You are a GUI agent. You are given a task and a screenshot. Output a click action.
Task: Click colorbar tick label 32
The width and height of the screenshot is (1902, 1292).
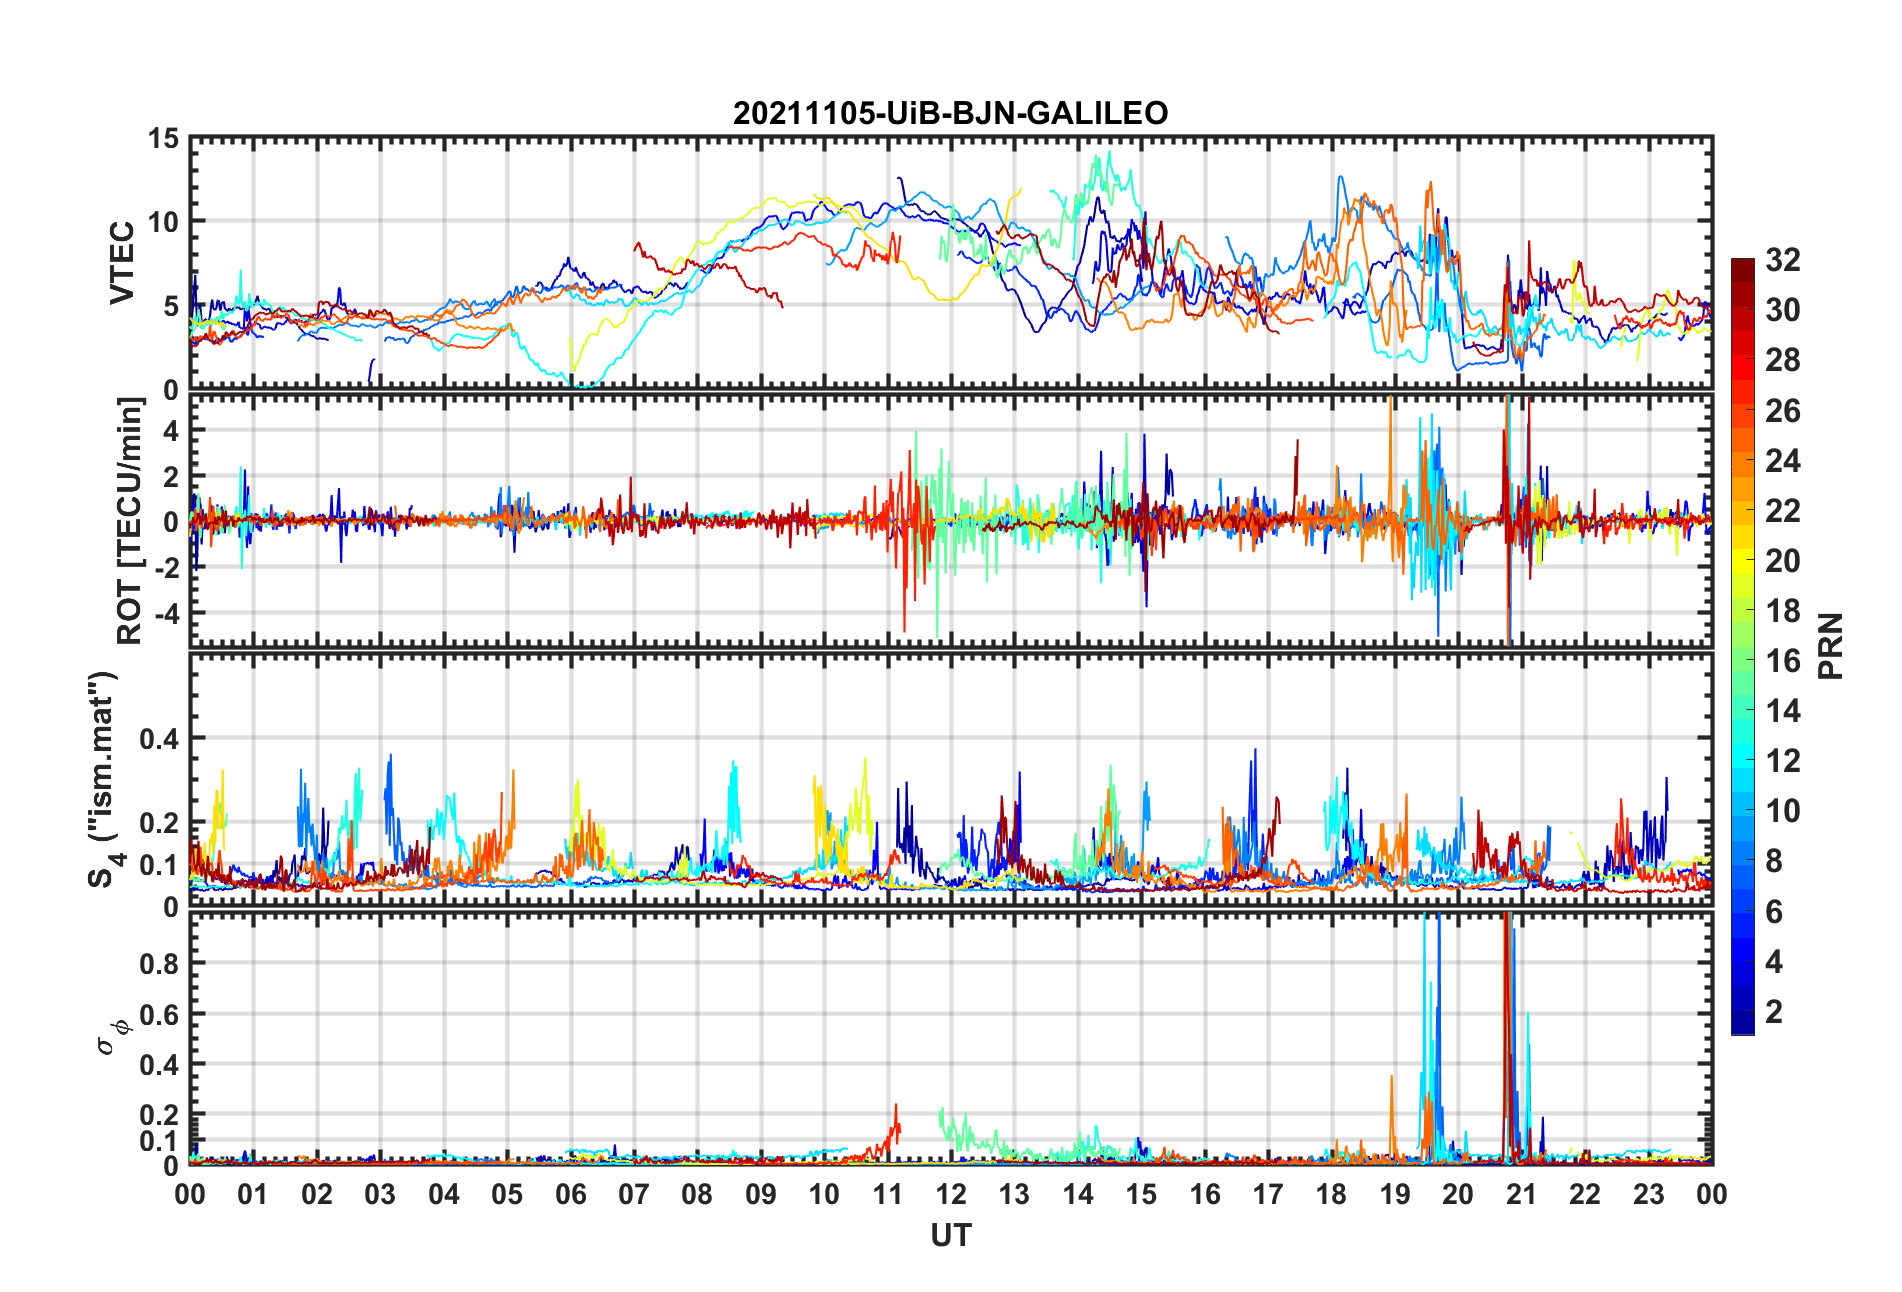pyautogui.click(x=1783, y=260)
